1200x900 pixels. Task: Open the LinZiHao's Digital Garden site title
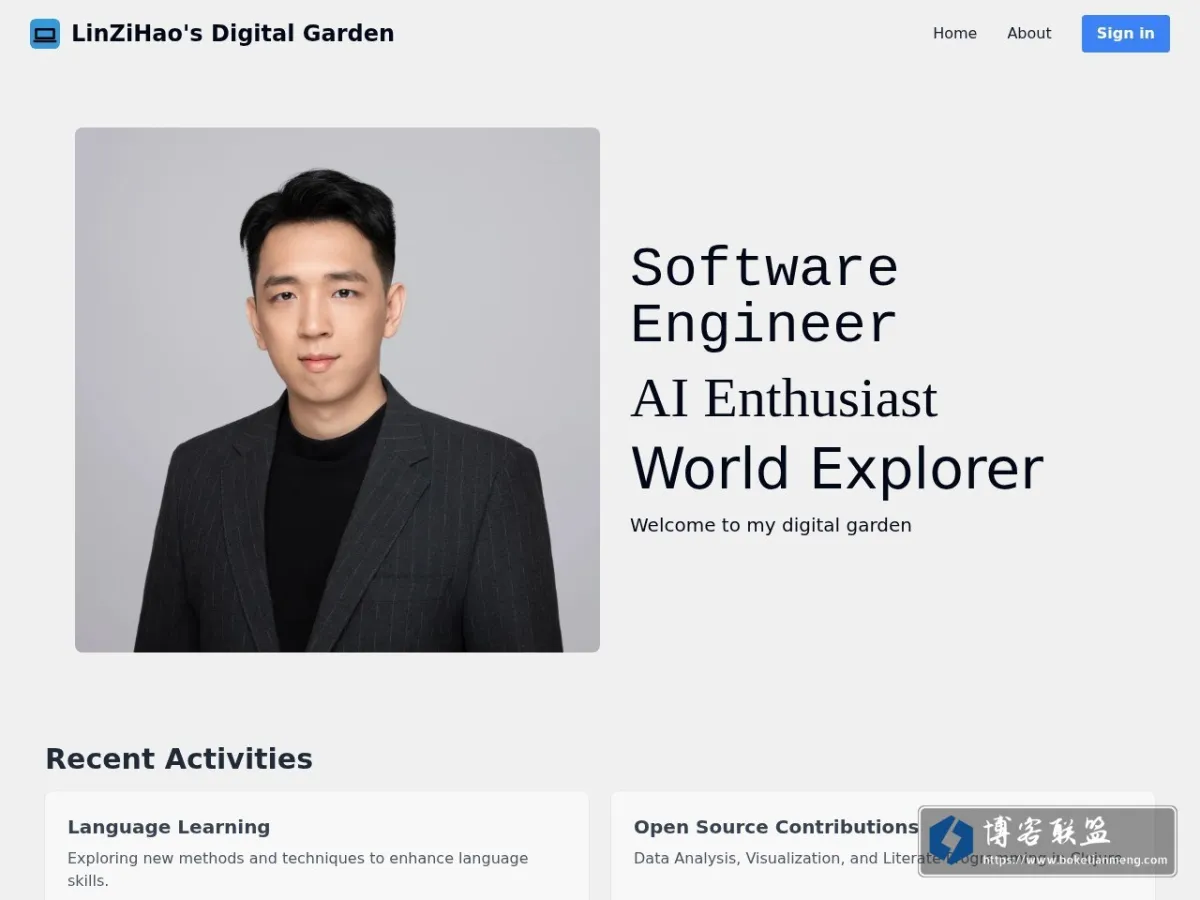tap(233, 34)
